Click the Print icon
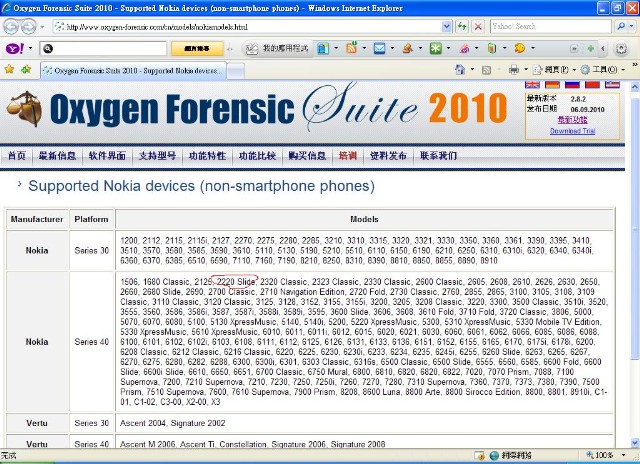This screenshot has height=464, width=640. tap(513, 70)
